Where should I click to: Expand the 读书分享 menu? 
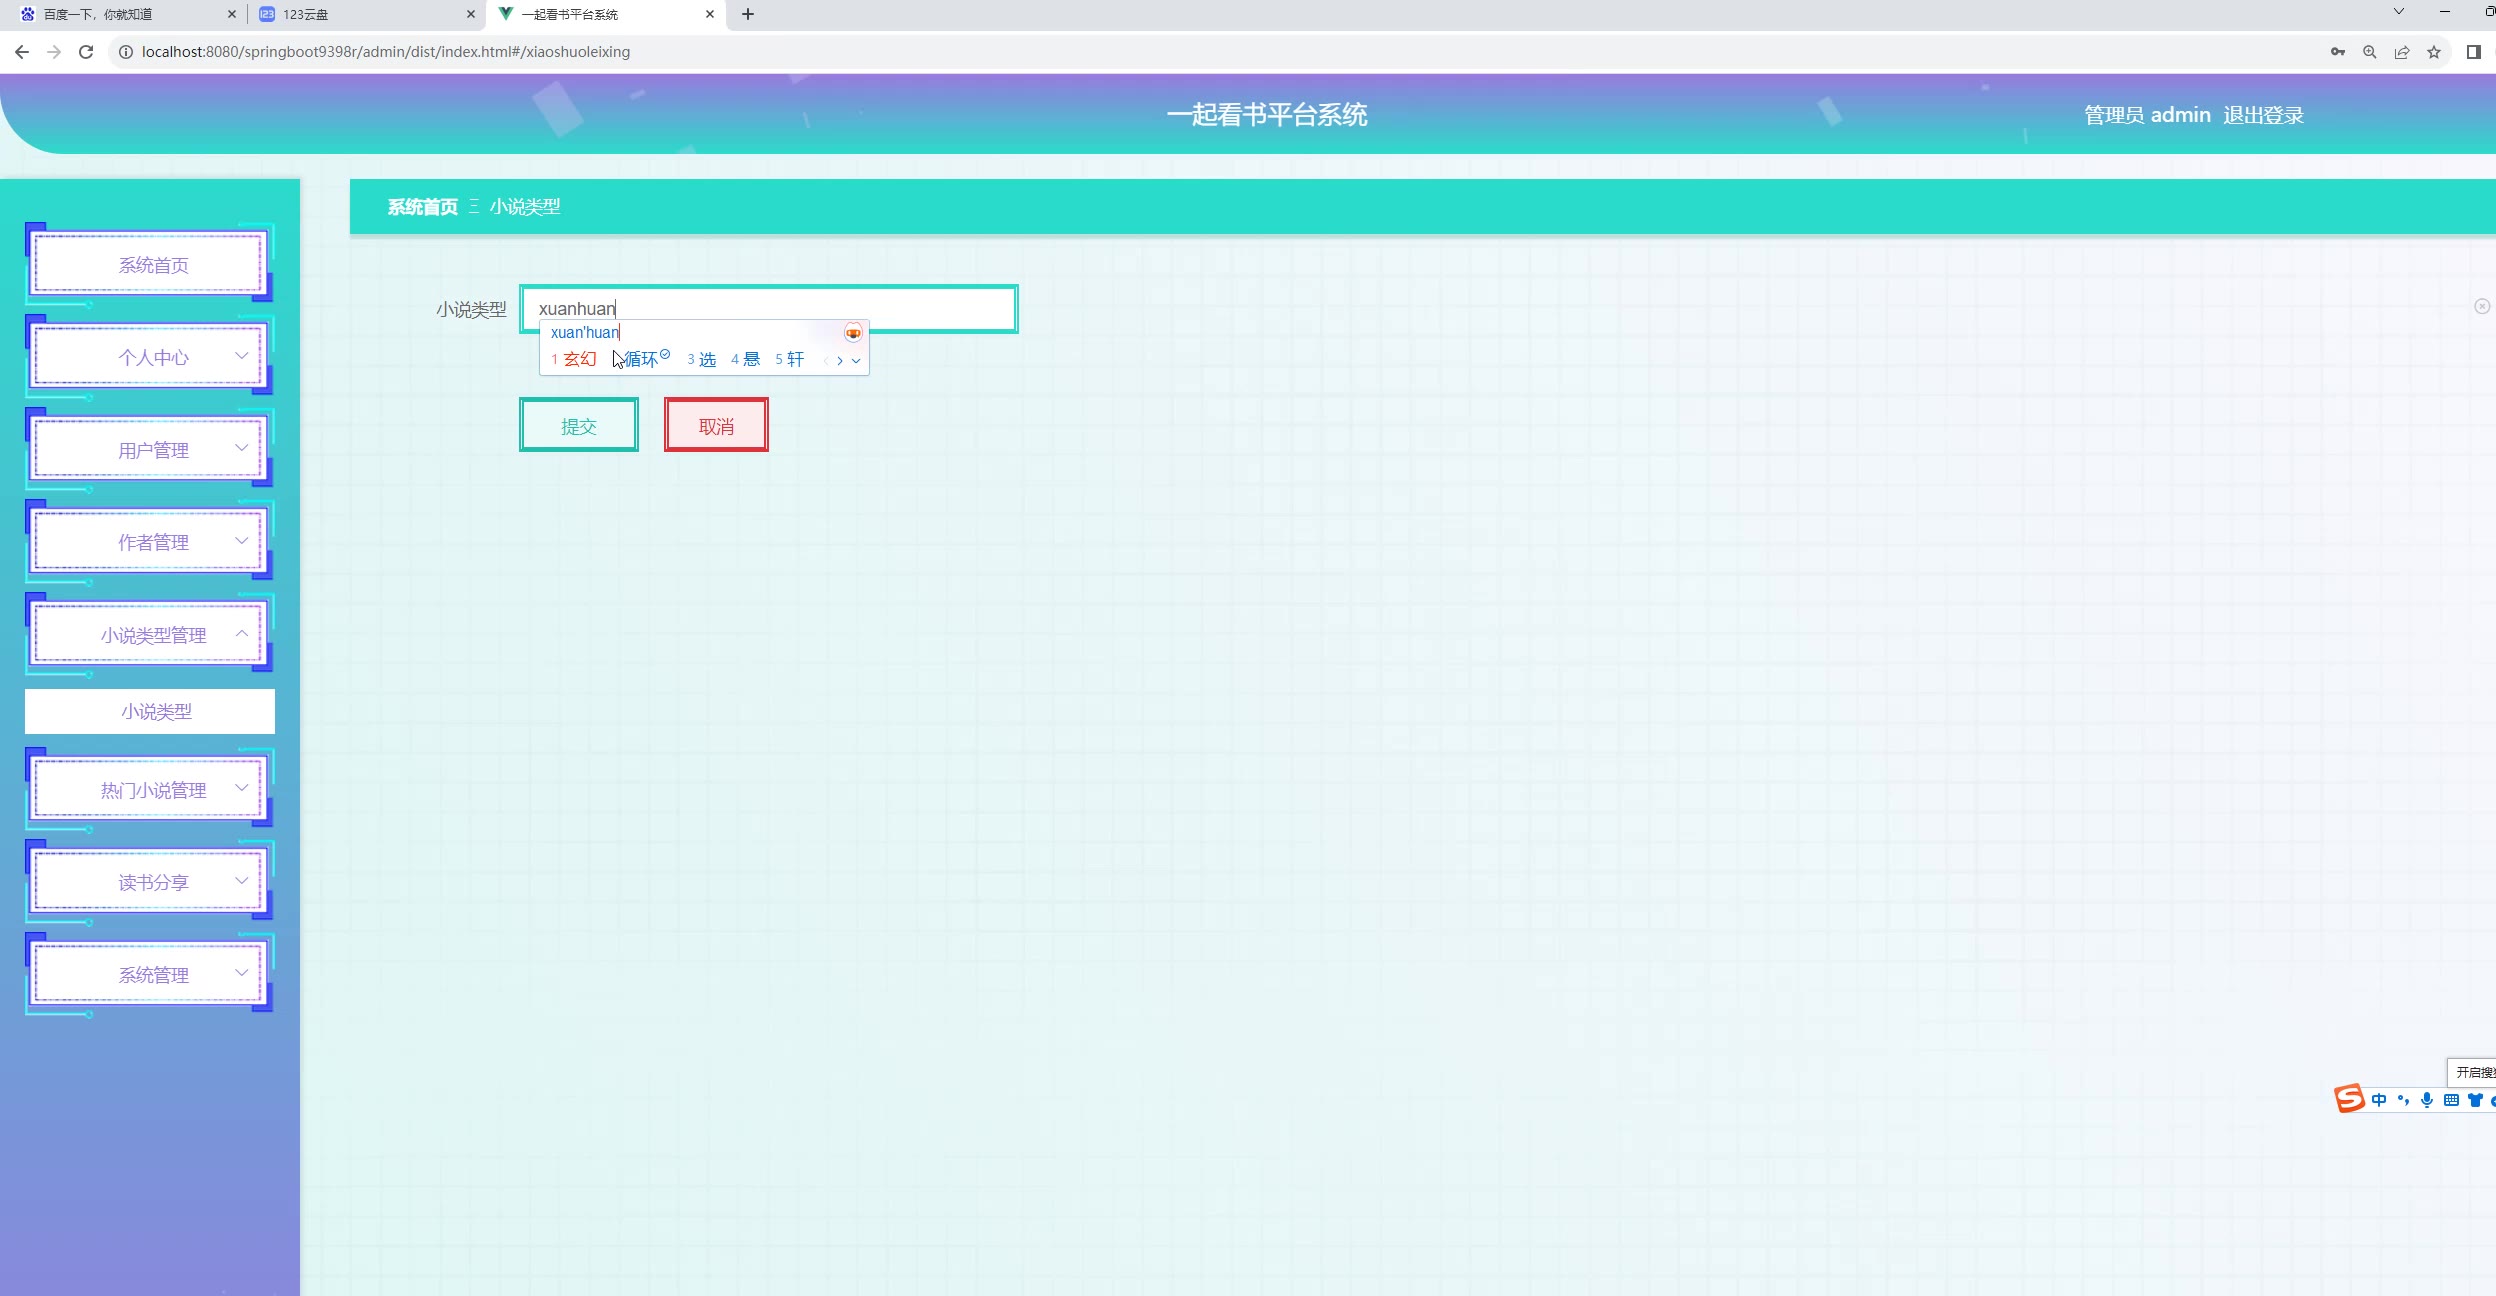click(150, 882)
